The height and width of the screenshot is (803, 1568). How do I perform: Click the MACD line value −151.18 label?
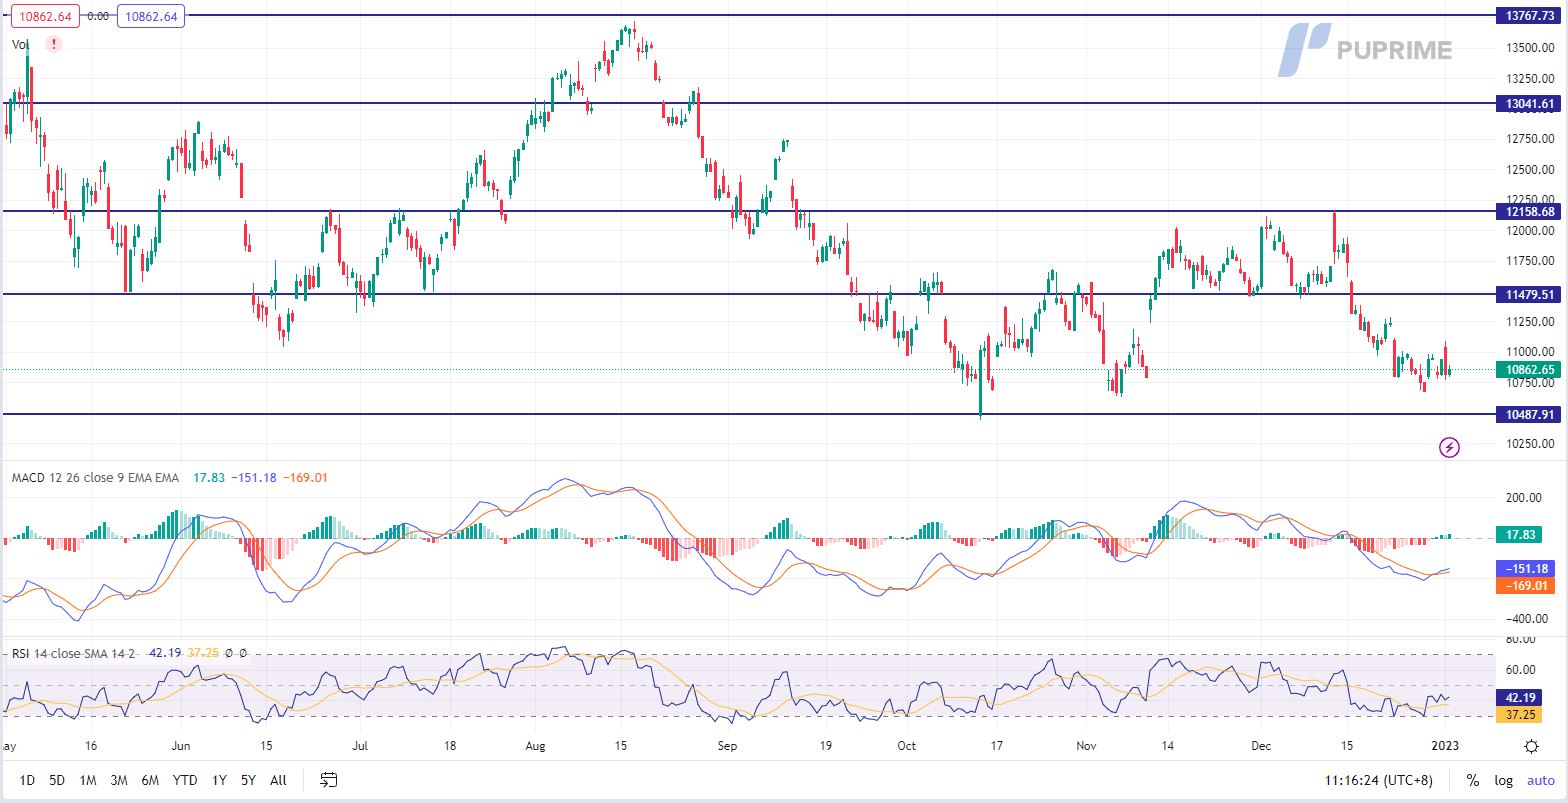coord(1525,568)
